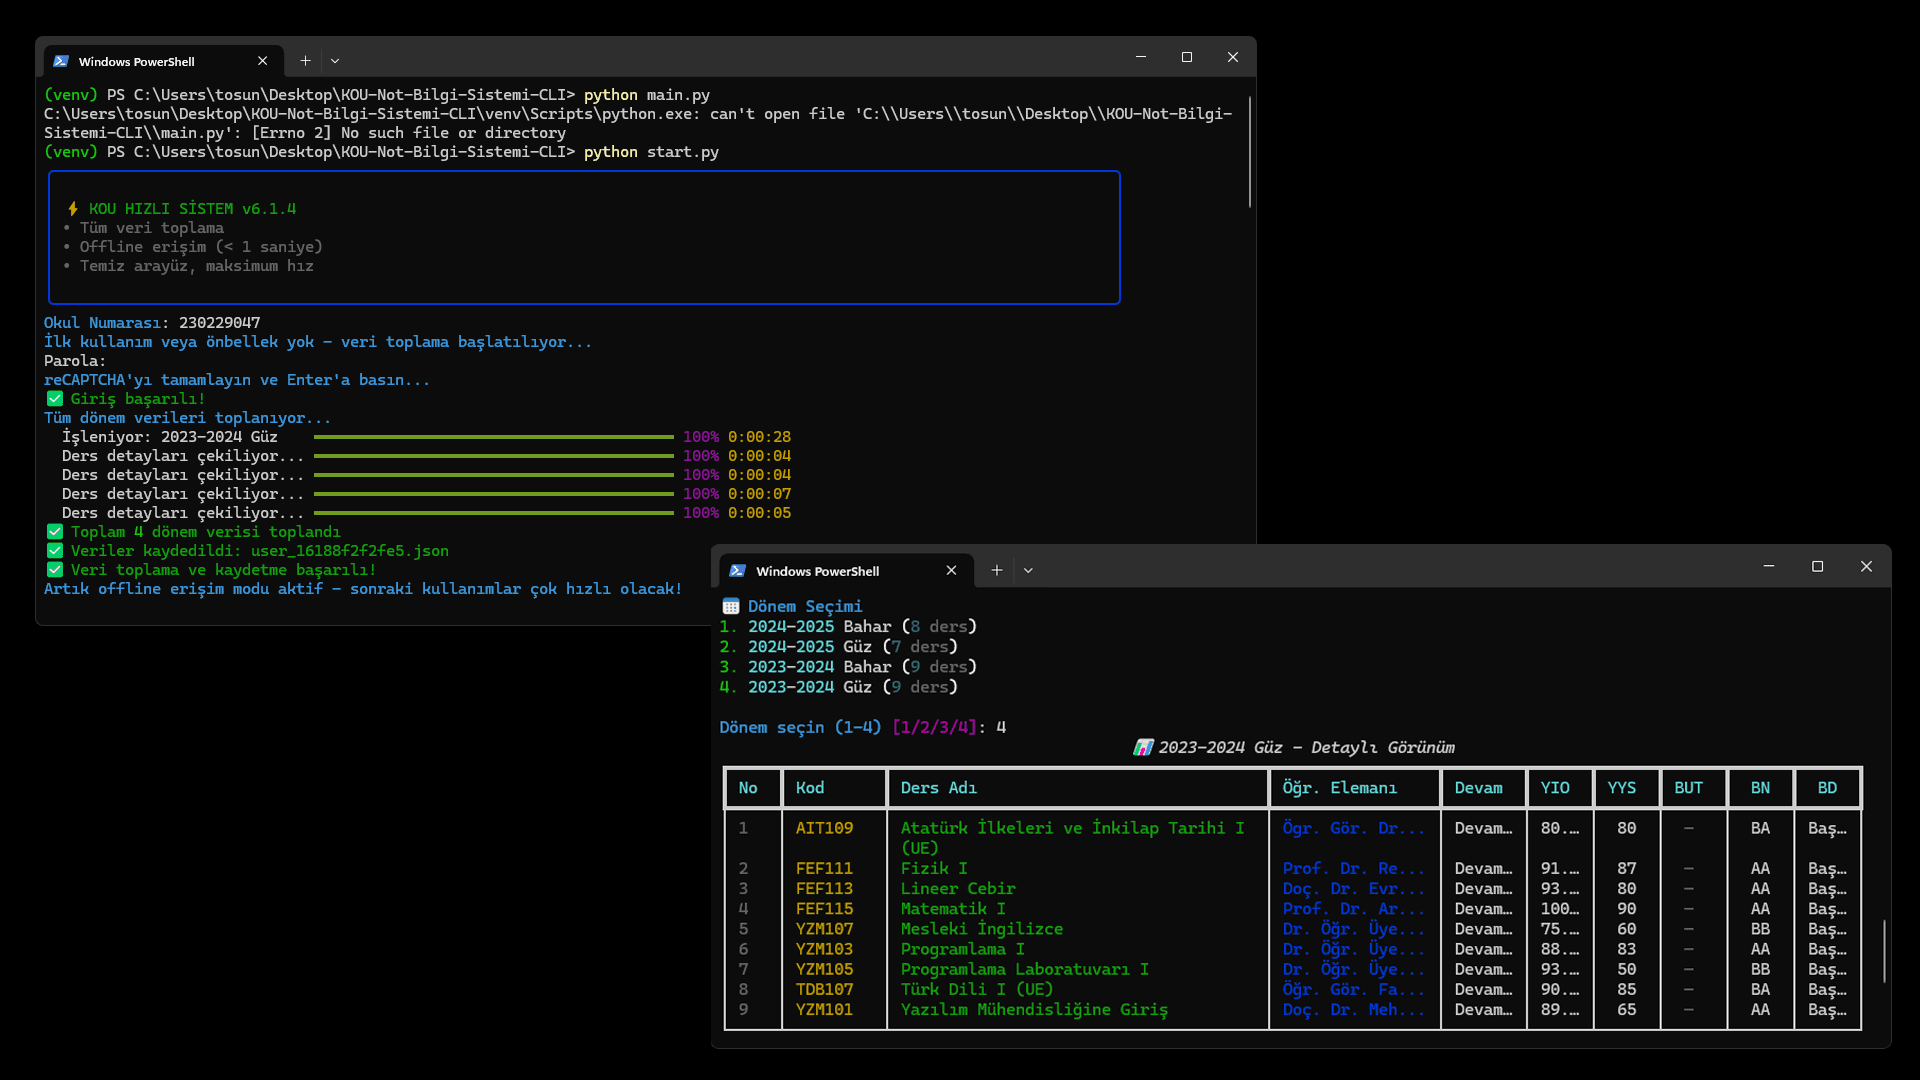Screen dimensions: 1920x1080
Task: Click the KOU HIZLI SİSTEM v6.1.4 title
Action: click(x=192, y=209)
